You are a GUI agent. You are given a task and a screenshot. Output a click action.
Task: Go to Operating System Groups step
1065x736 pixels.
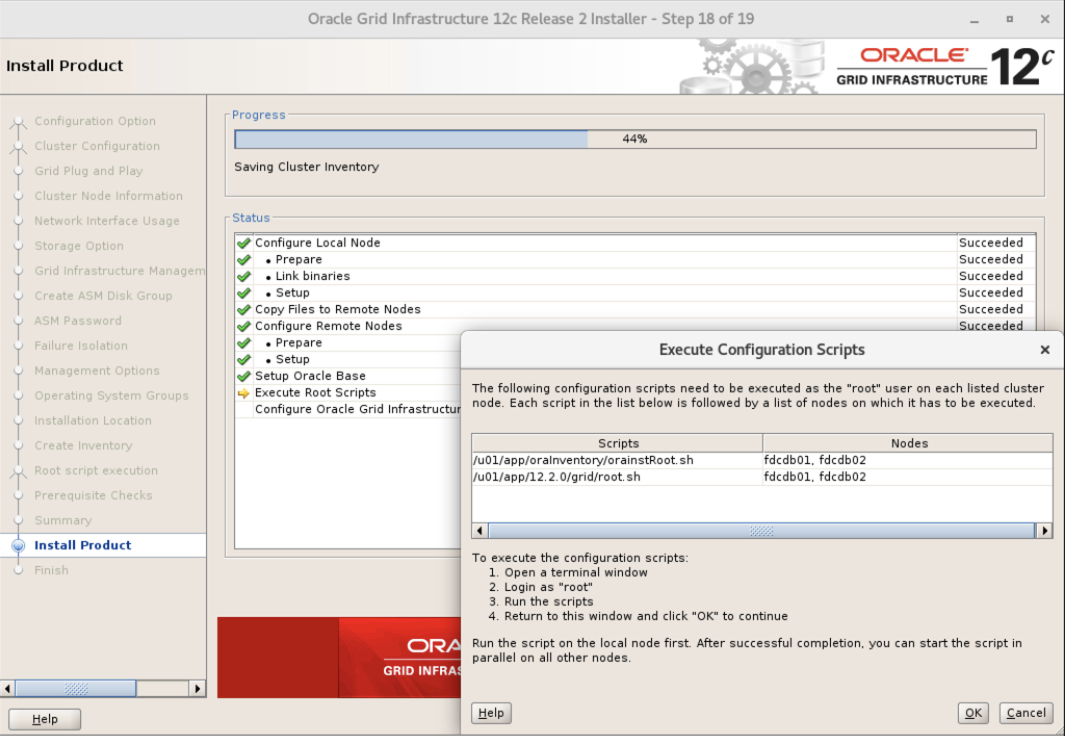point(111,395)
